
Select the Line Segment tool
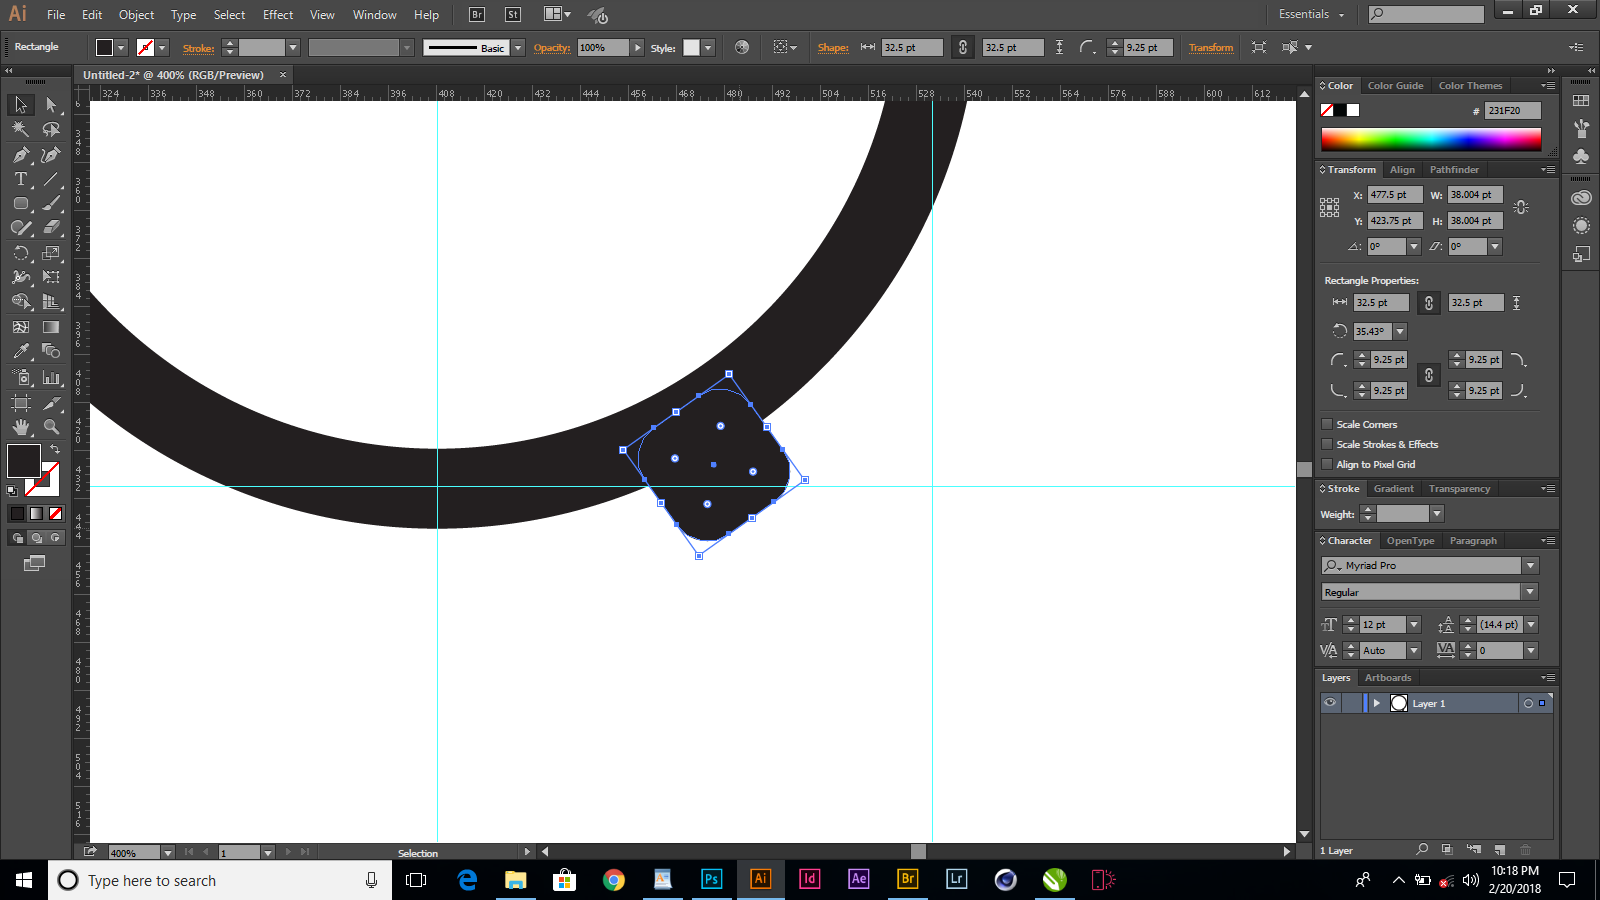(51, 179)
